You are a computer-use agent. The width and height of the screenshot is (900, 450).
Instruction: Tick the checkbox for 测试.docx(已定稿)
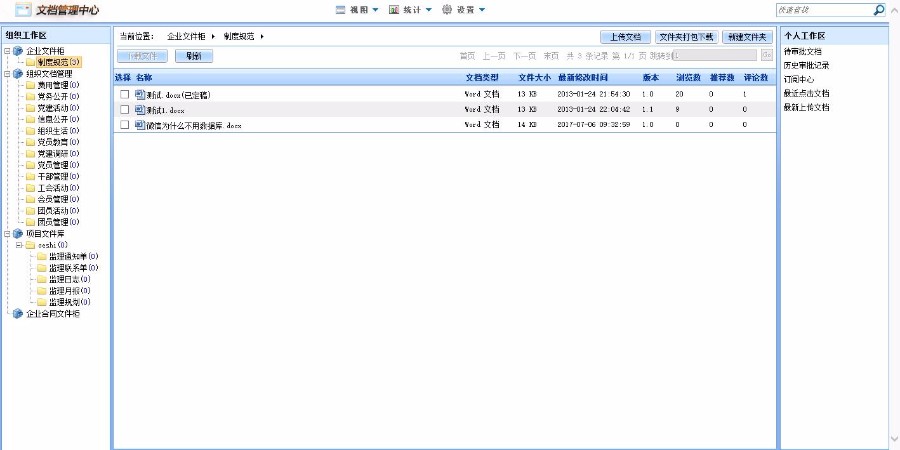(124, 95)
